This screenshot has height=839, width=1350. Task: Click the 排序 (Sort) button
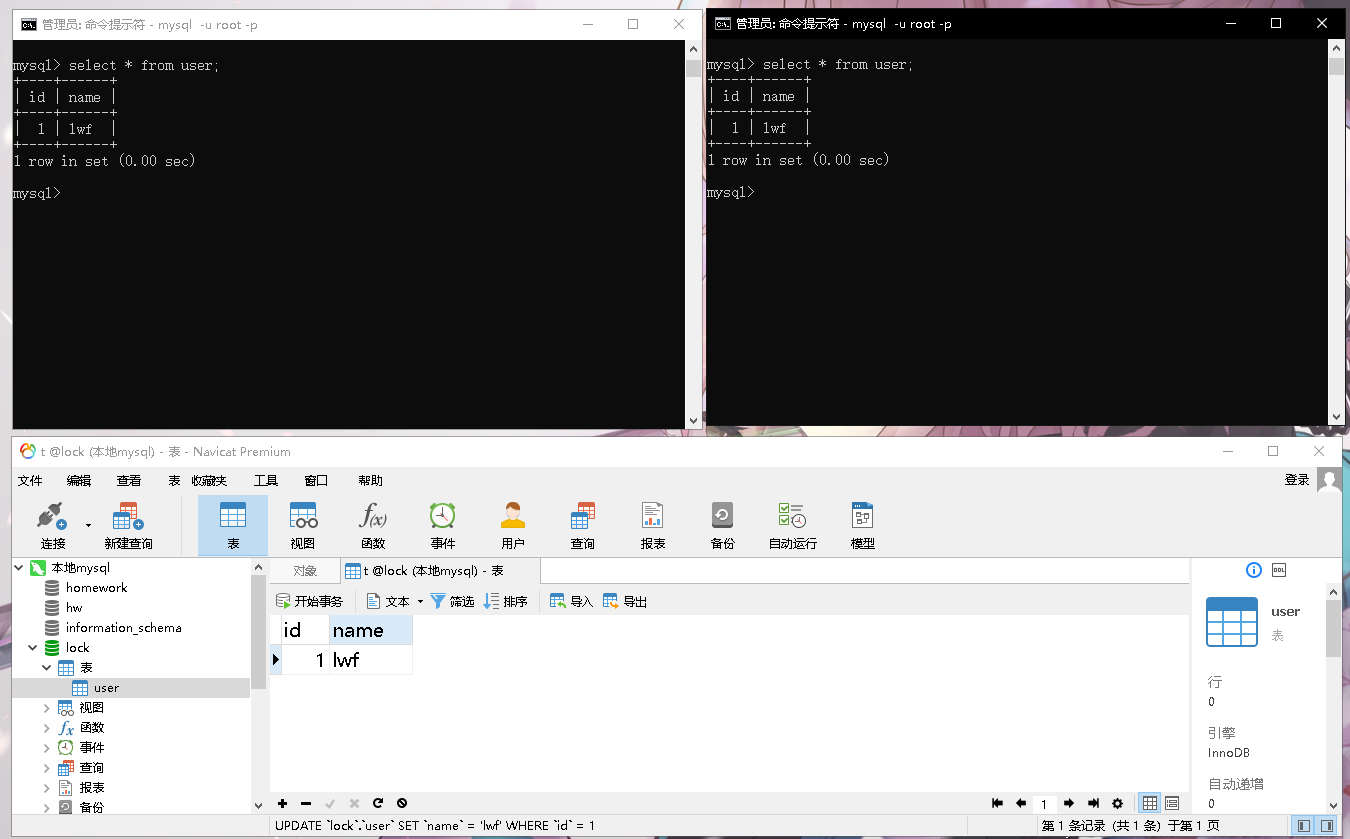point(505,601)
